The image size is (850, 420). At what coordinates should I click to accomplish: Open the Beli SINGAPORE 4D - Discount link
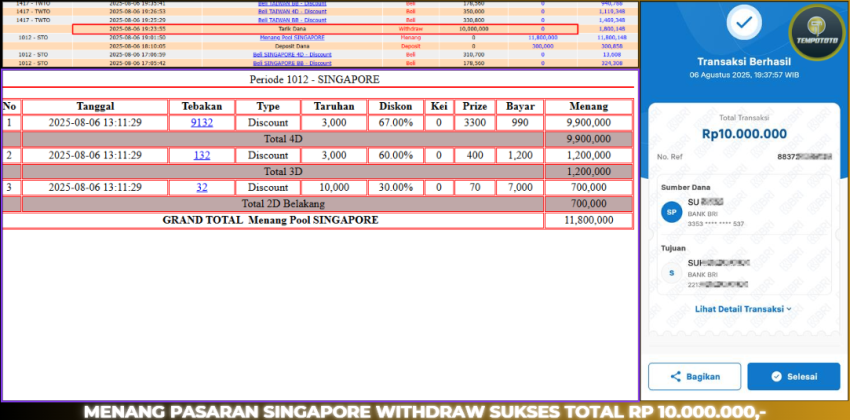coord(292,55)
